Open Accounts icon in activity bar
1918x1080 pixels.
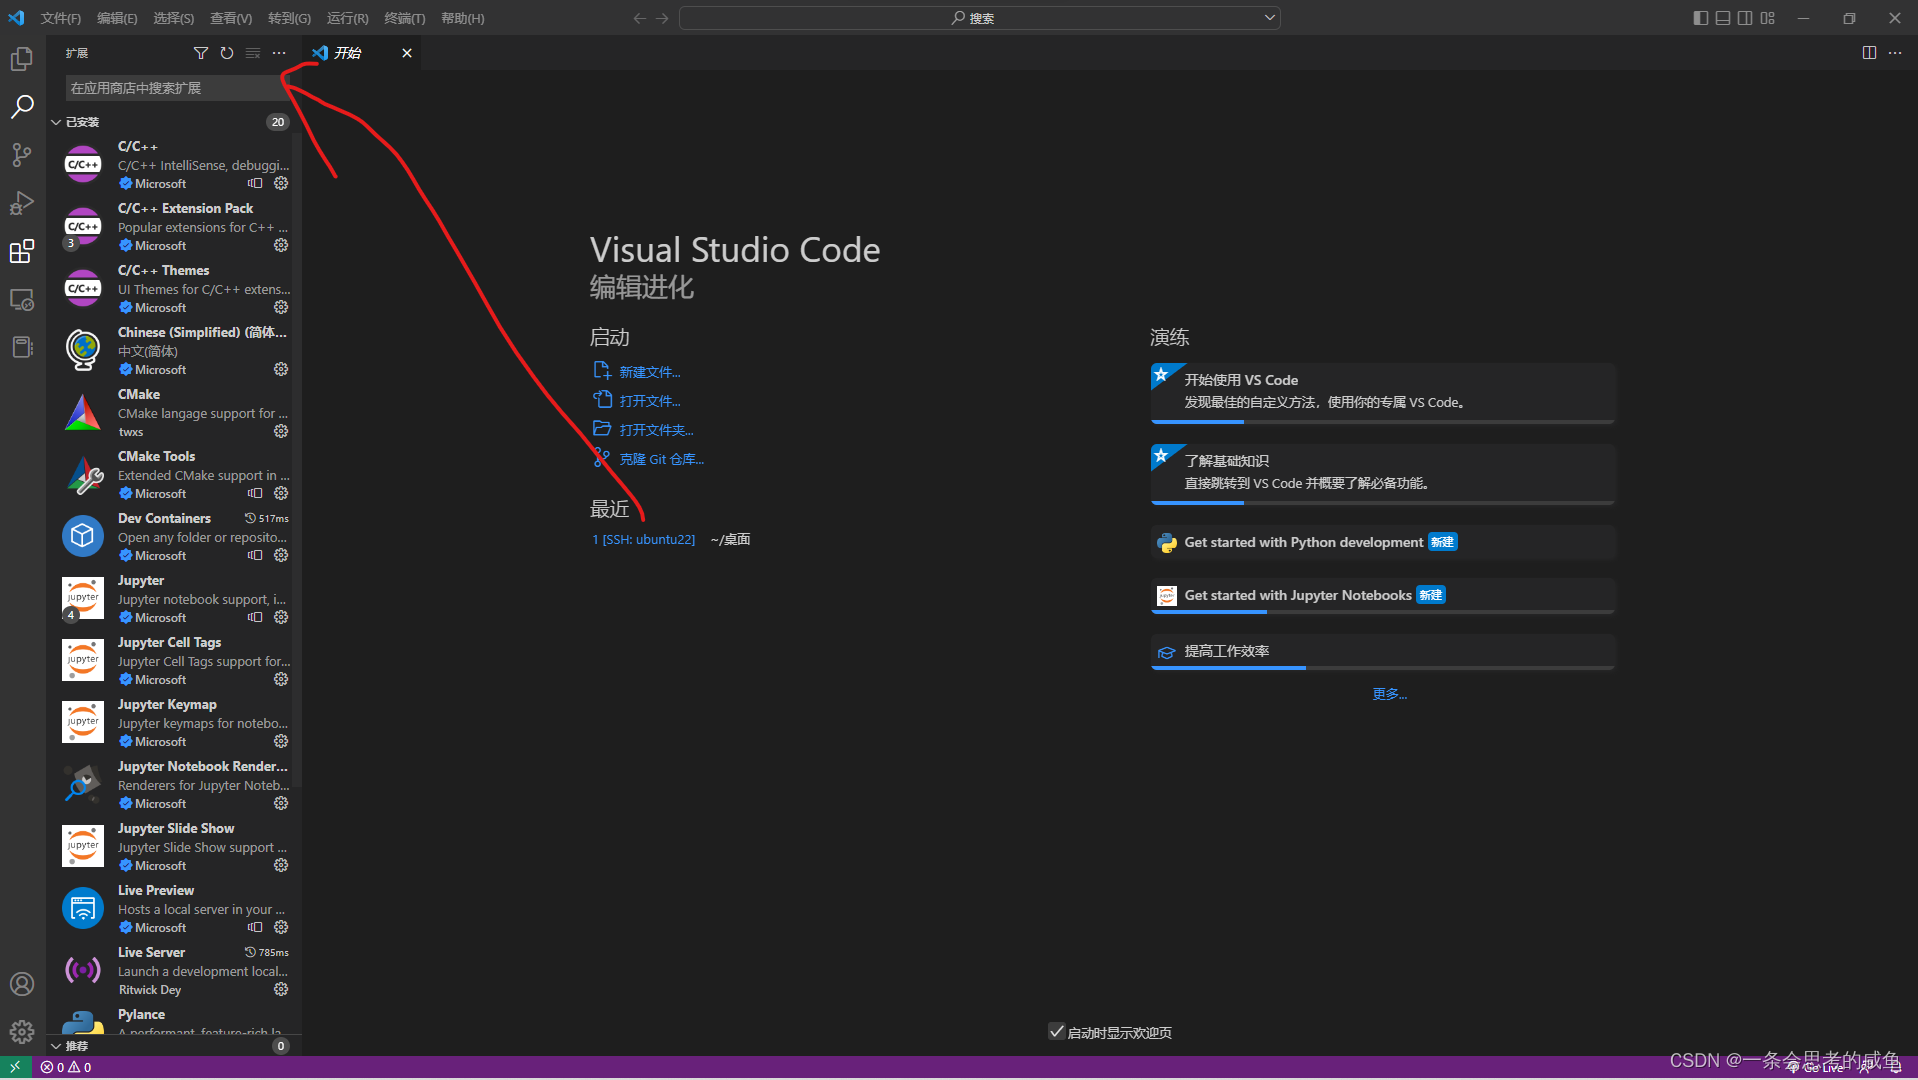click(x=22, y=984)
